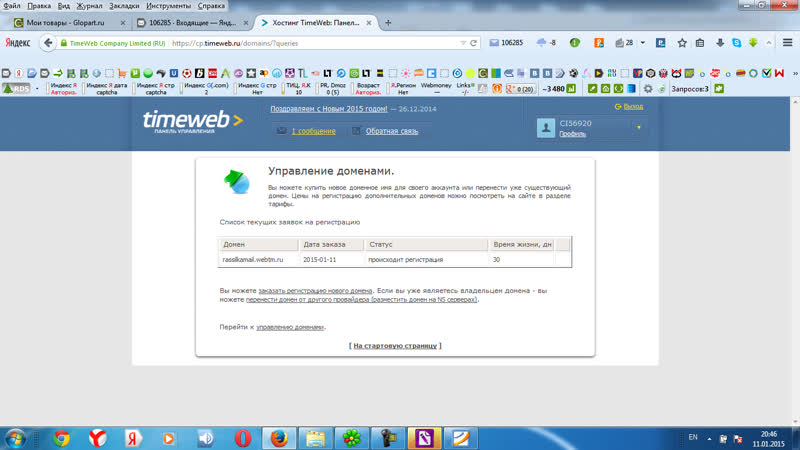Viewport: 800px width, 450px height.
Task: Click the soccer ball bookmark icon
Action: click(x=187, y=73)
